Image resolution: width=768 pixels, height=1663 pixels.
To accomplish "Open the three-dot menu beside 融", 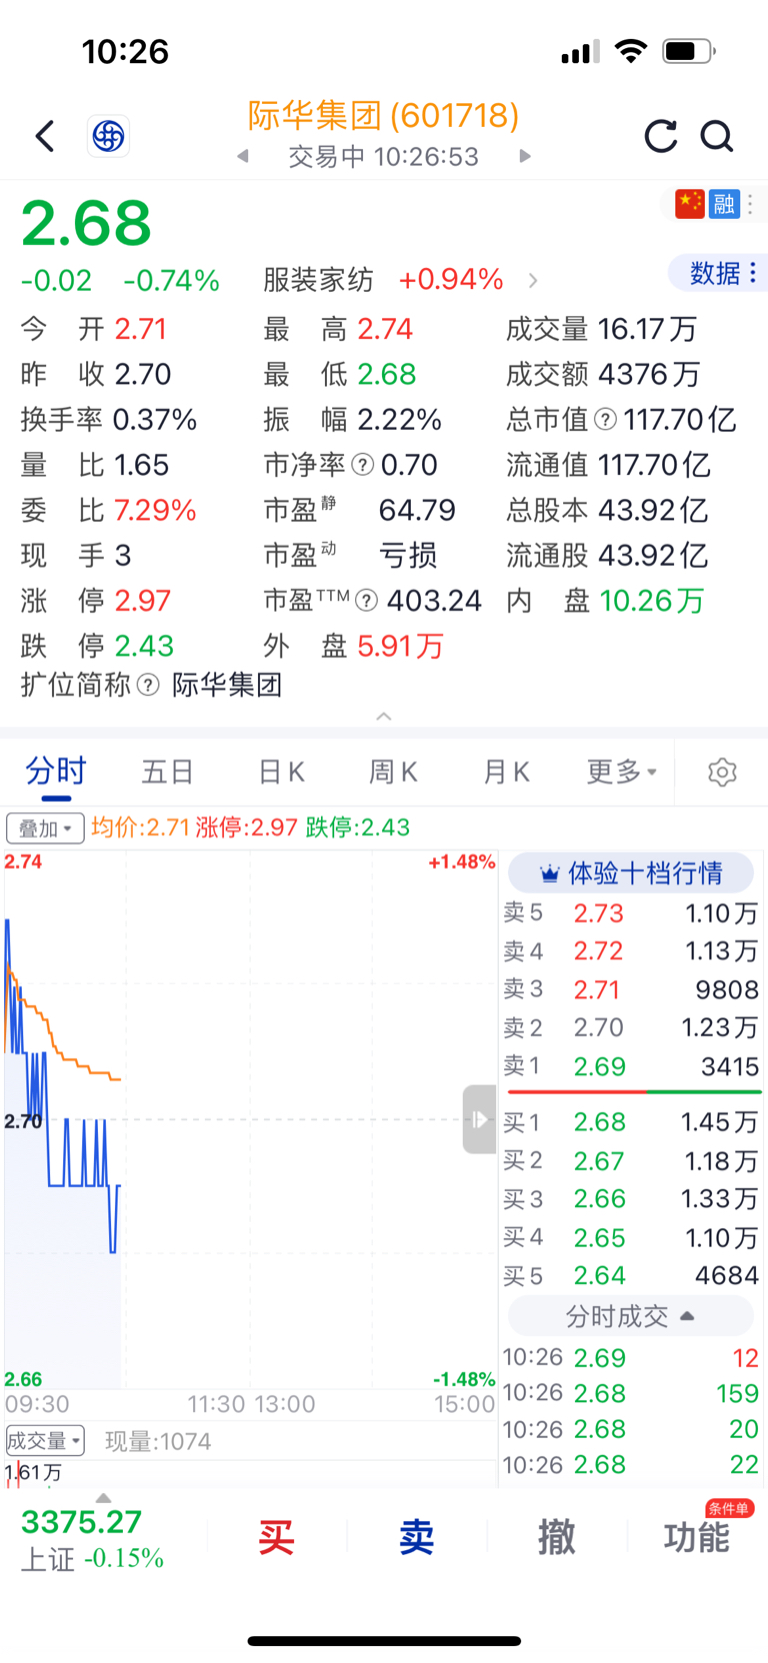I will 750,204.
